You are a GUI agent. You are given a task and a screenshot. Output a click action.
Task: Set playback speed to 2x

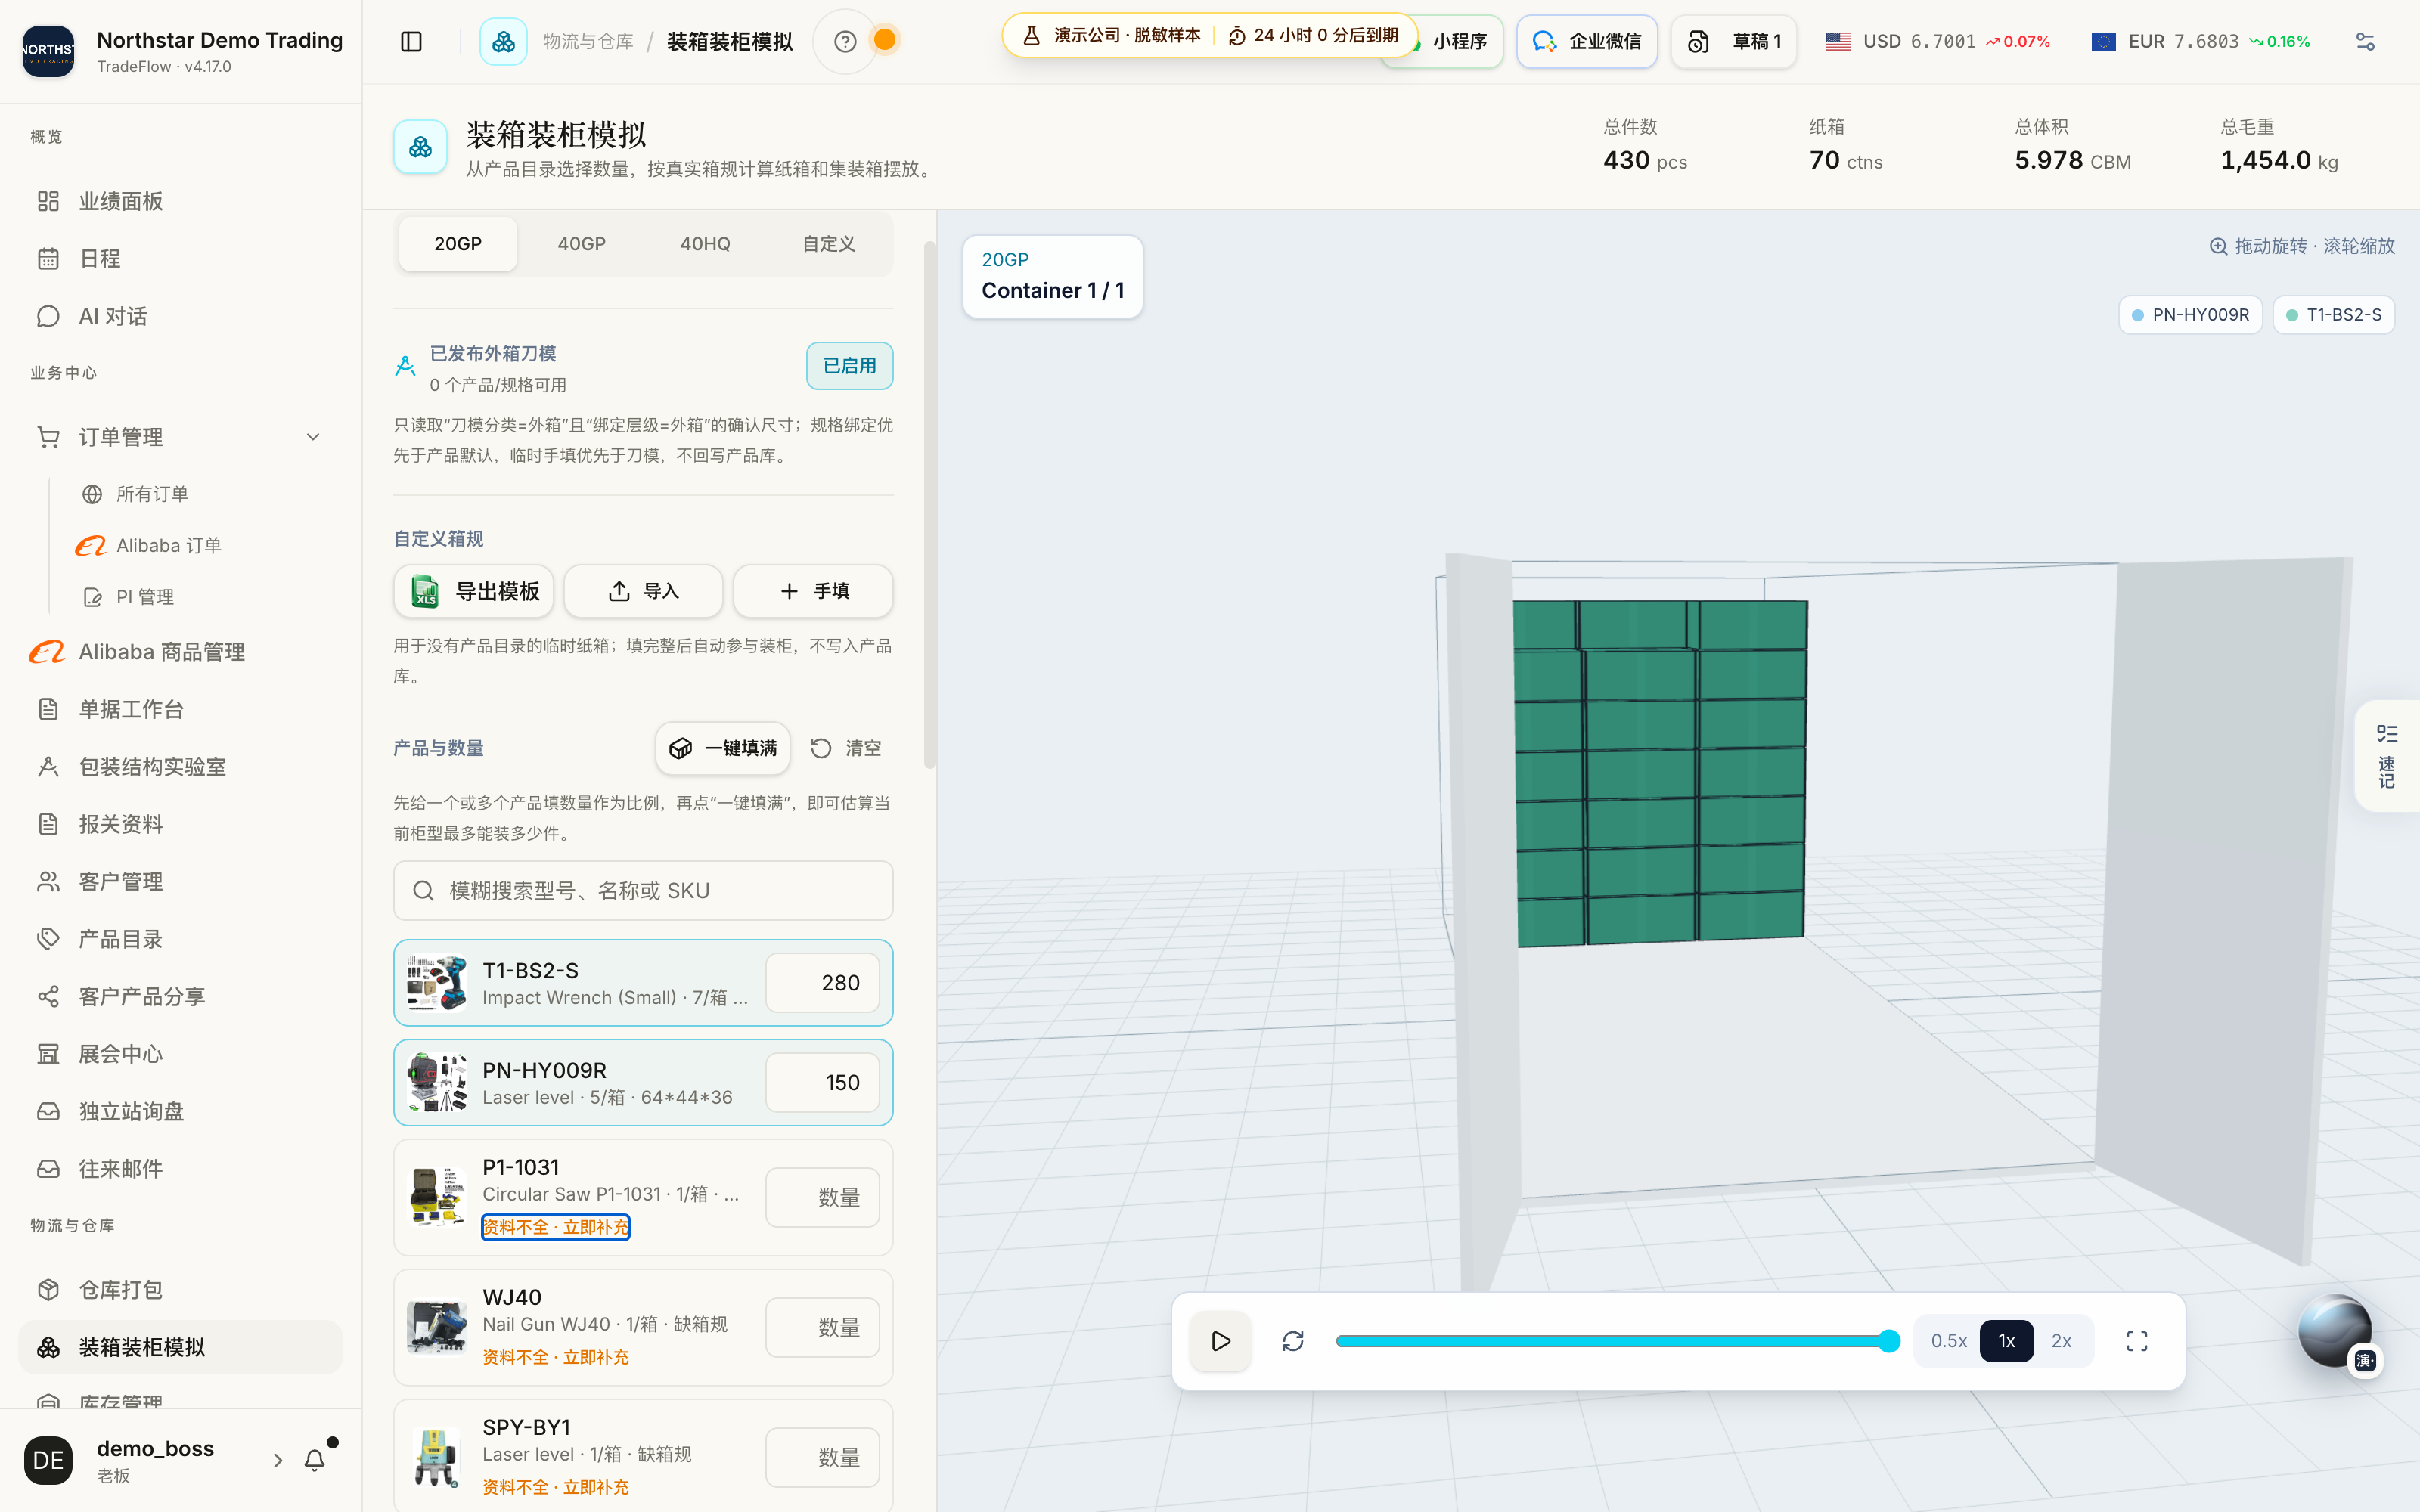click(x=2061, y=1341)
